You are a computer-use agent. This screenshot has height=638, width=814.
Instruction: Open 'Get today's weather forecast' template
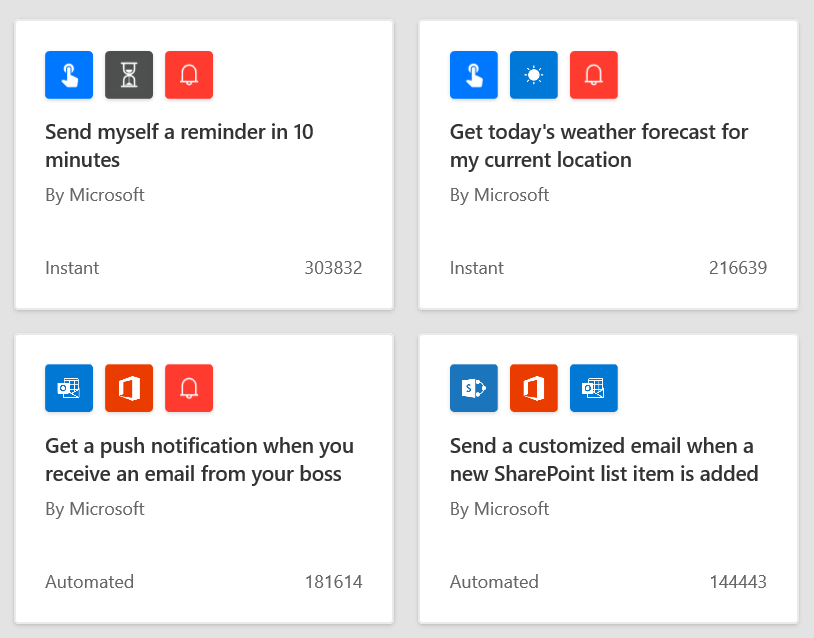(x=599, y=146)
